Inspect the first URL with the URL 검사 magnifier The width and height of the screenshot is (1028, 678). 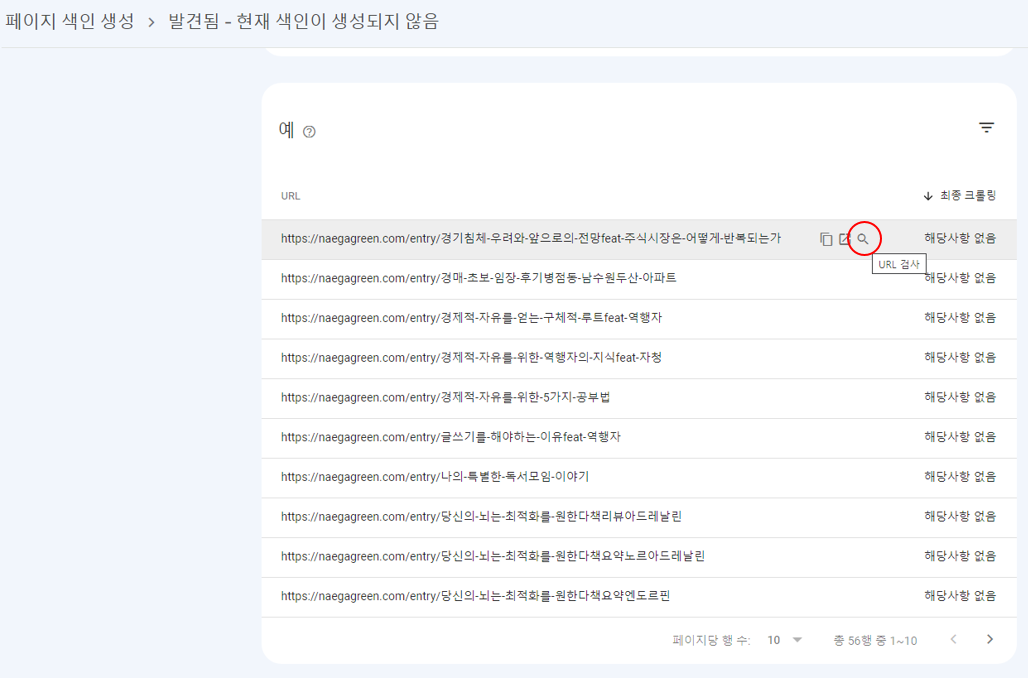(864, 238)
